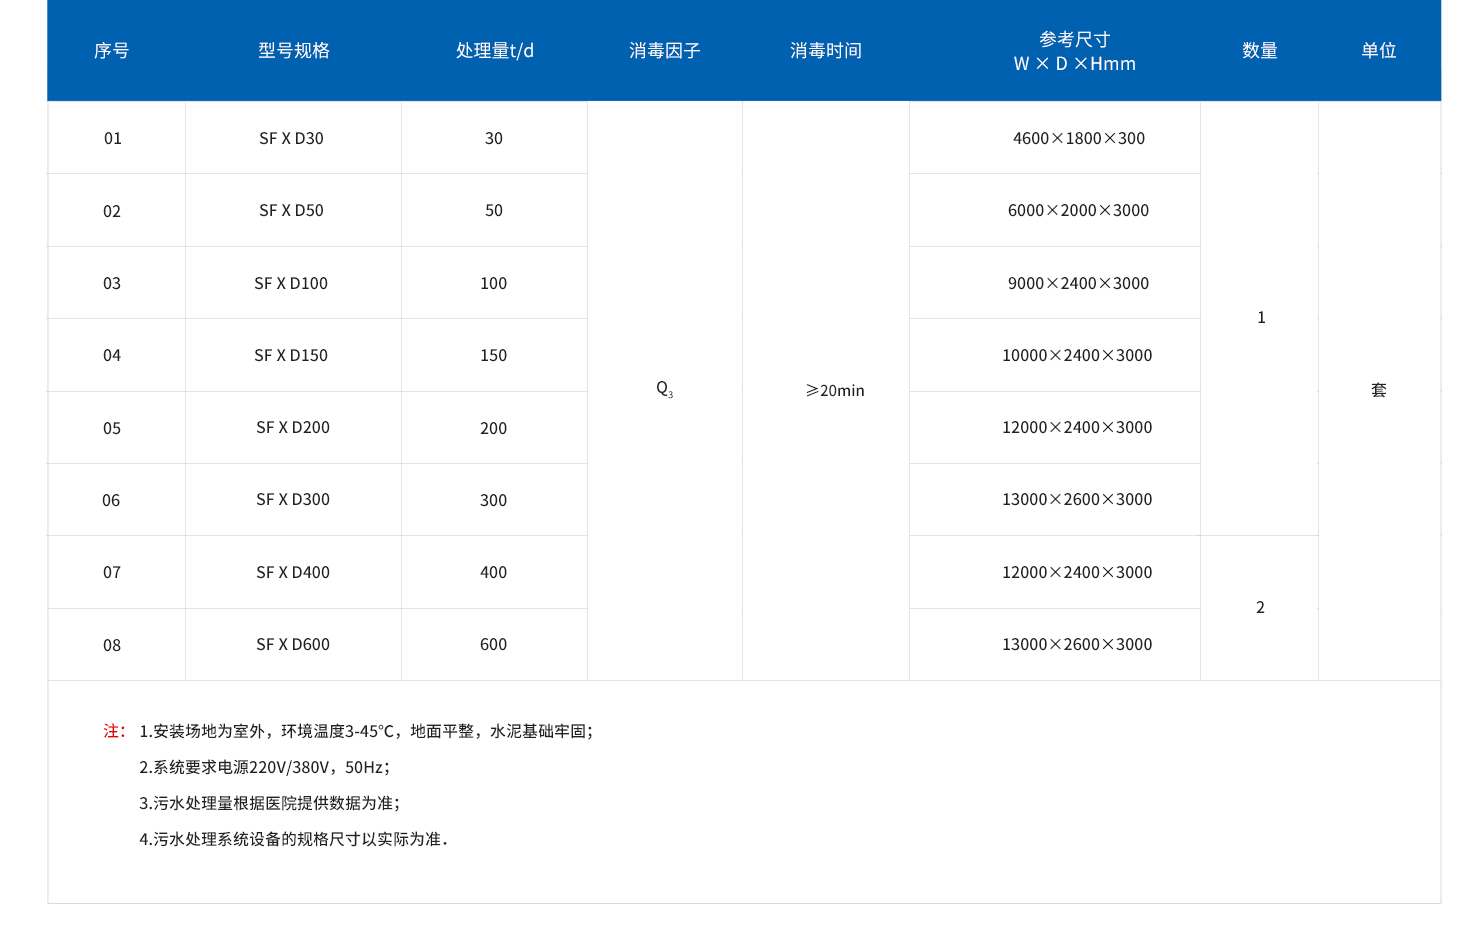The image size is (1481, 939).
Task: Click dimension 6000×2000×3000
Action: (x=1079, y=211)
